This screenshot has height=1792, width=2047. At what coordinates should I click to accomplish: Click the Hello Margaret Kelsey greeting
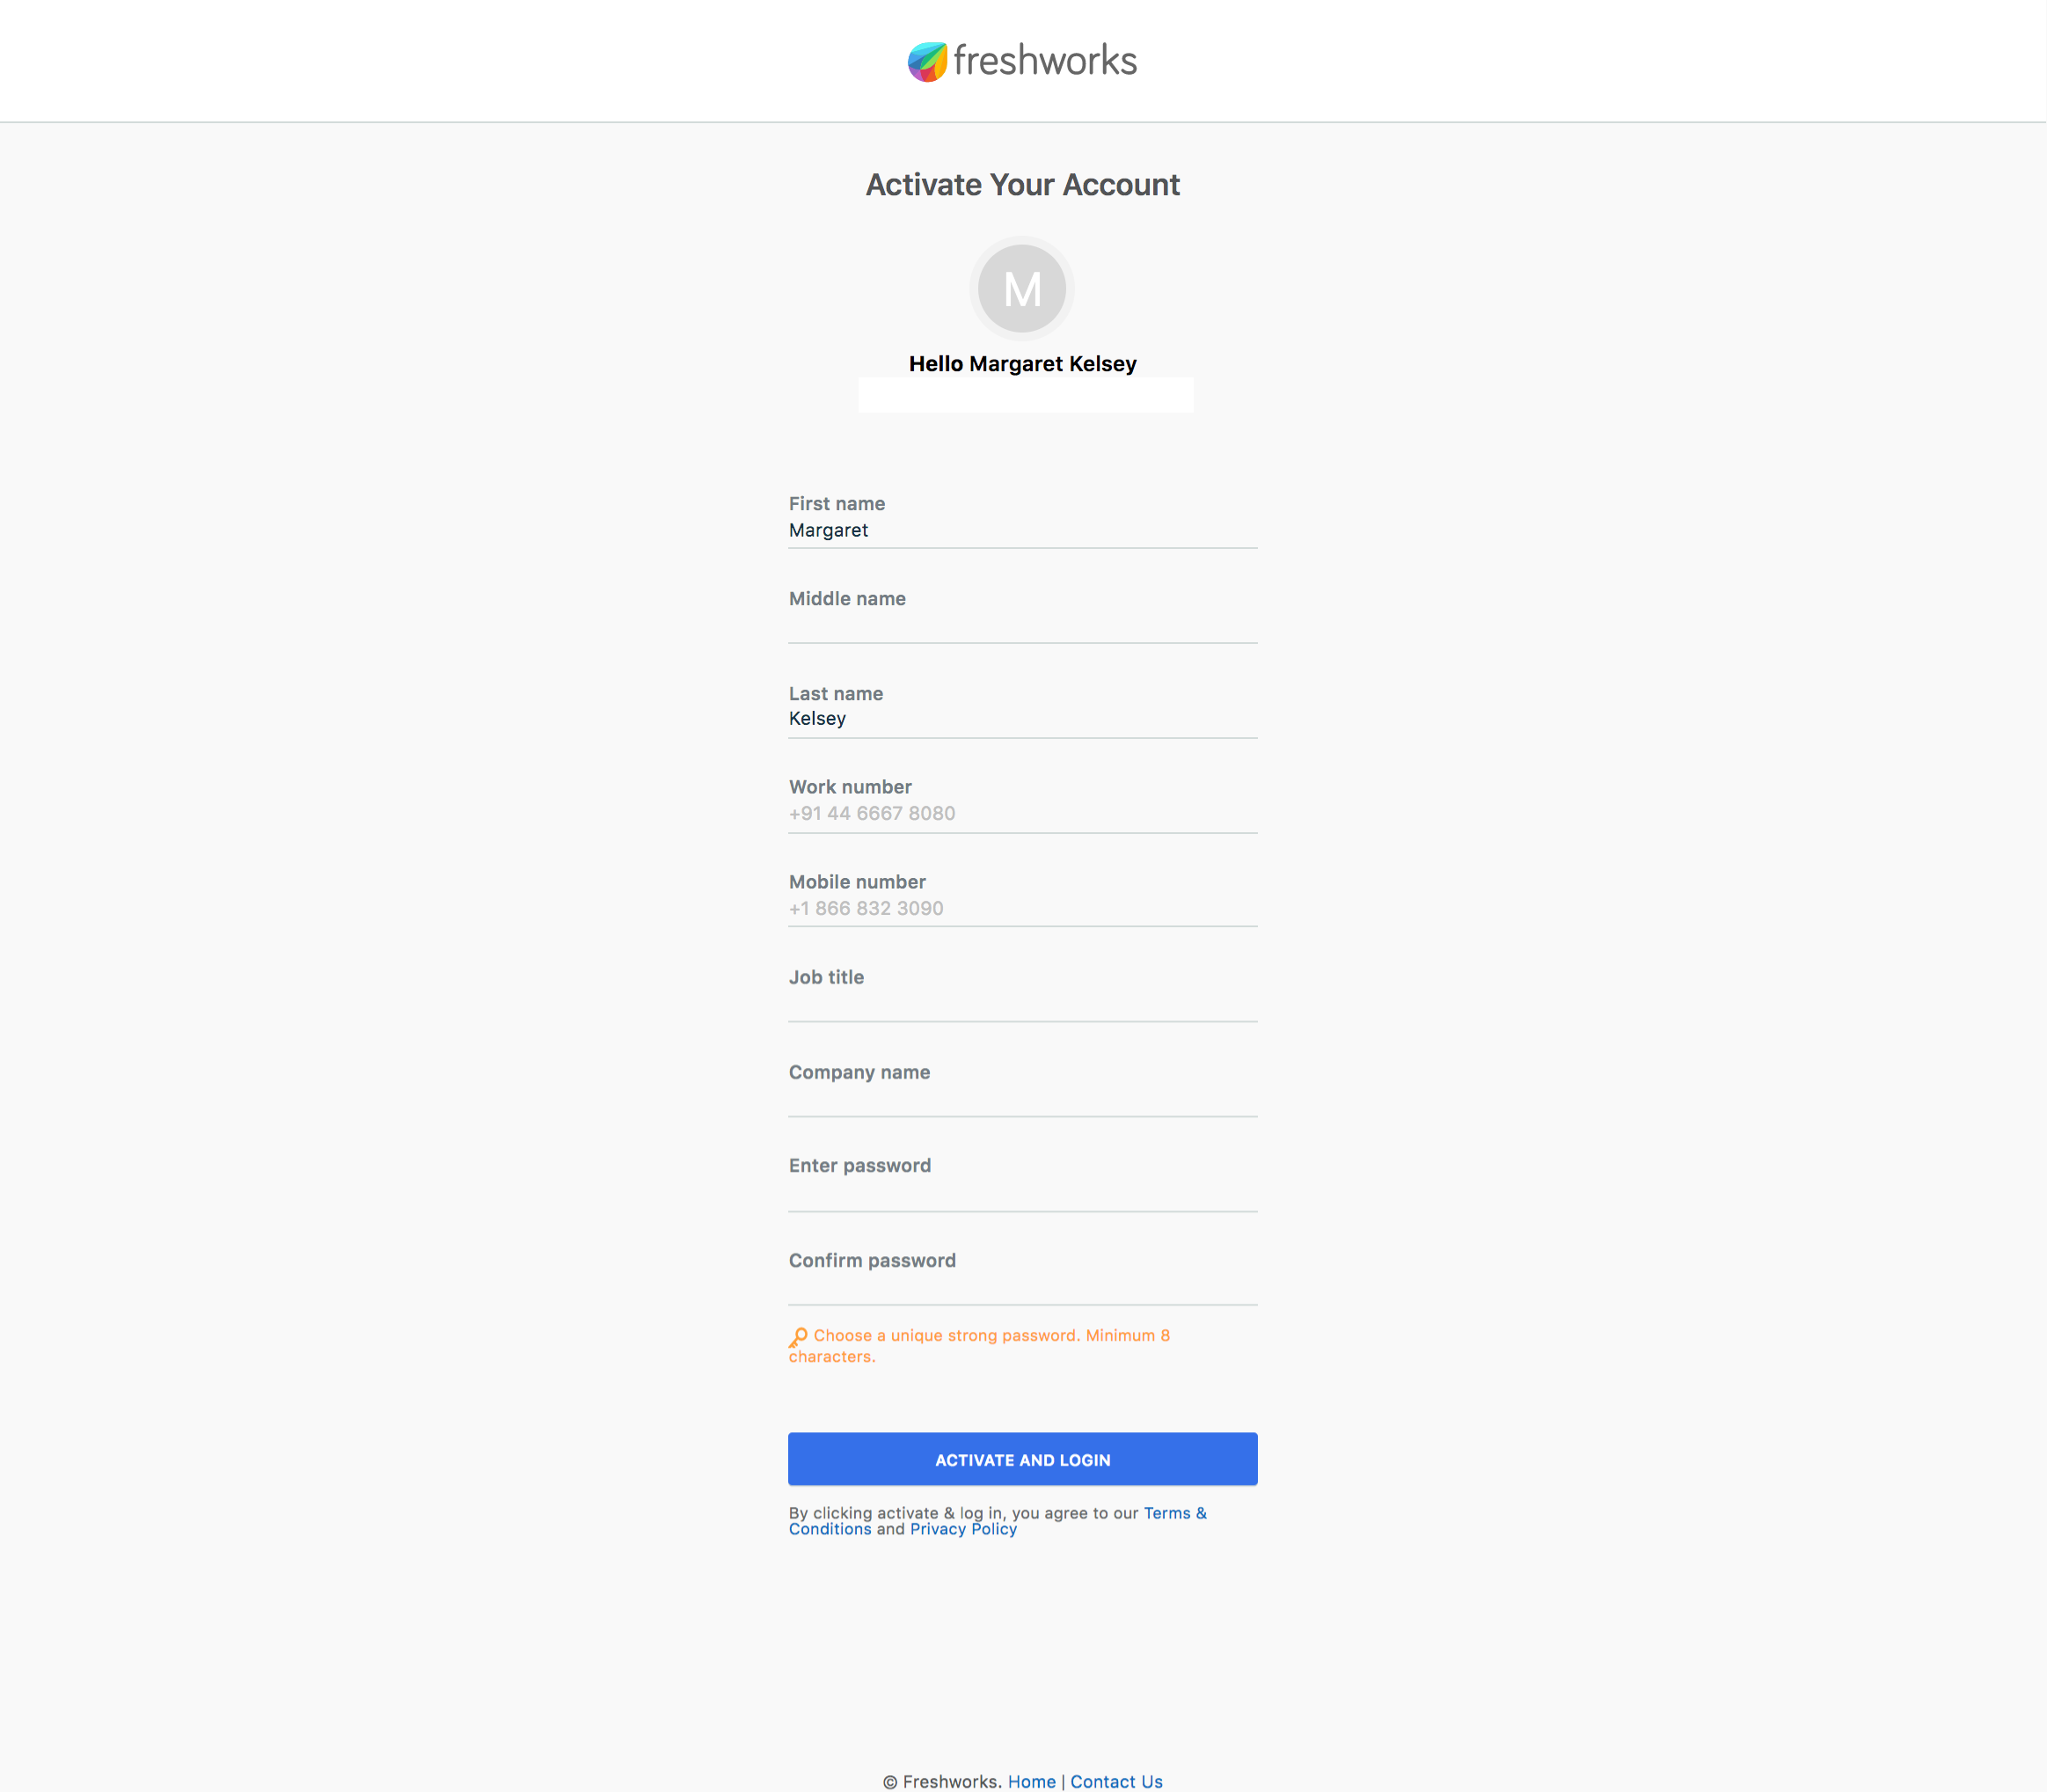coord(1022,364)
